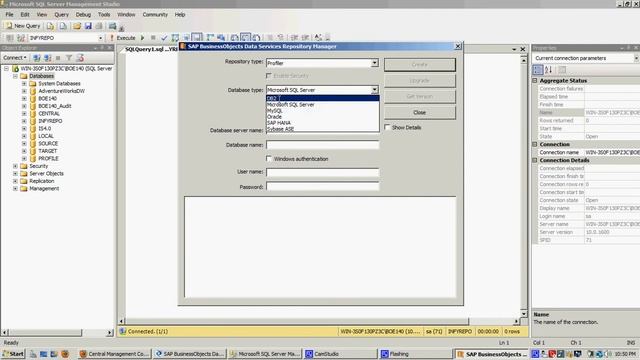Open the INFYREPO database selector dropdown
The image size is (640, 360).
100,38
